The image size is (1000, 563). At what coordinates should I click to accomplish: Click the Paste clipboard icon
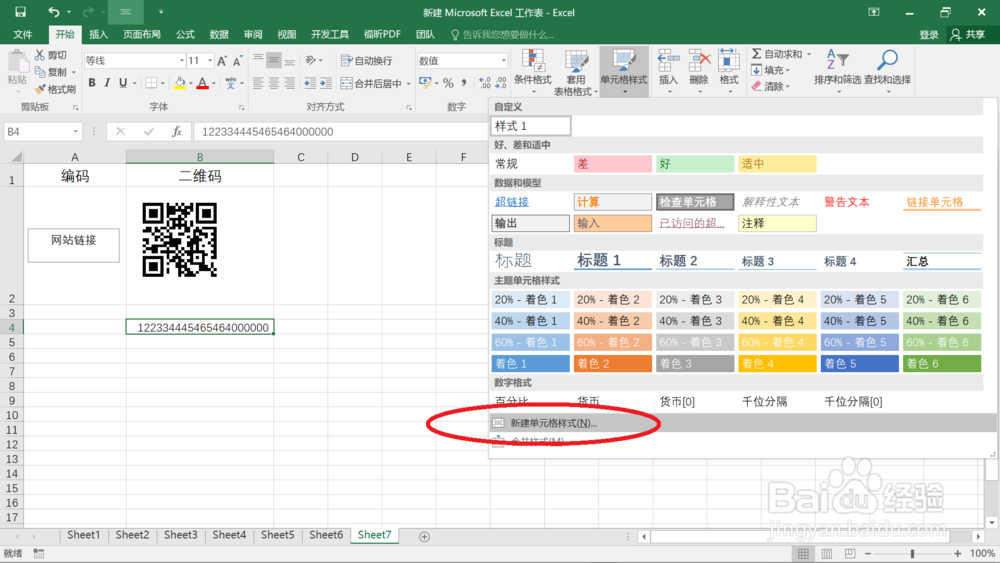[17, 62]
